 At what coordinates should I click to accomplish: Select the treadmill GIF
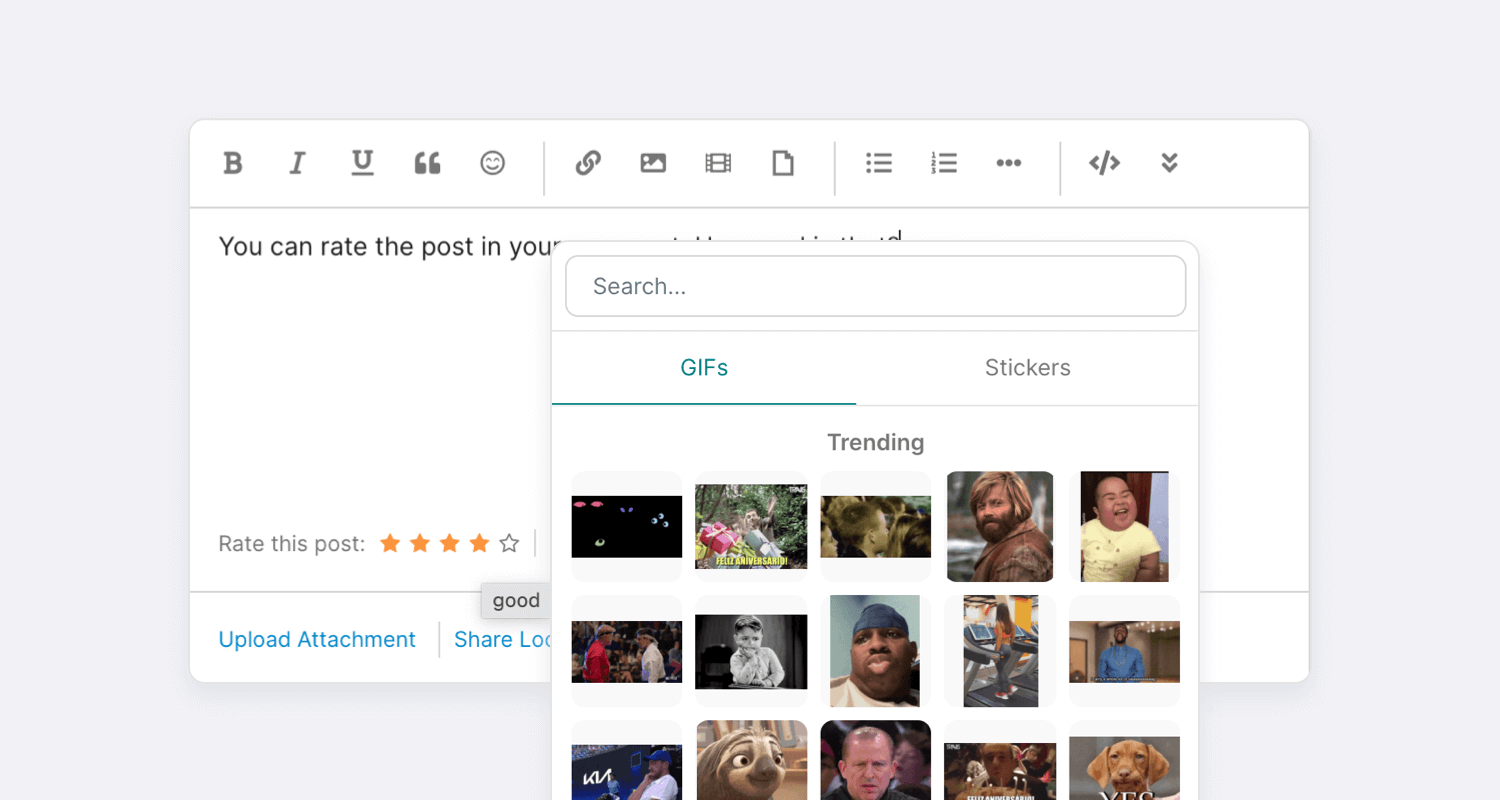point(1000,651)
